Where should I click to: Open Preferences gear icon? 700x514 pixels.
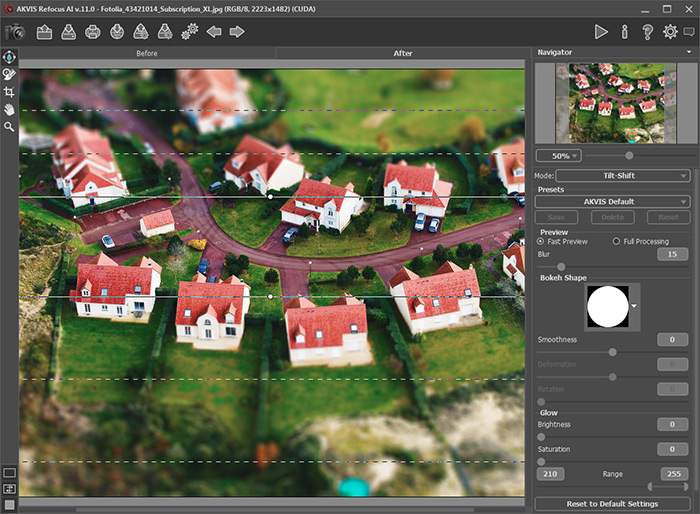pos(670,32)
